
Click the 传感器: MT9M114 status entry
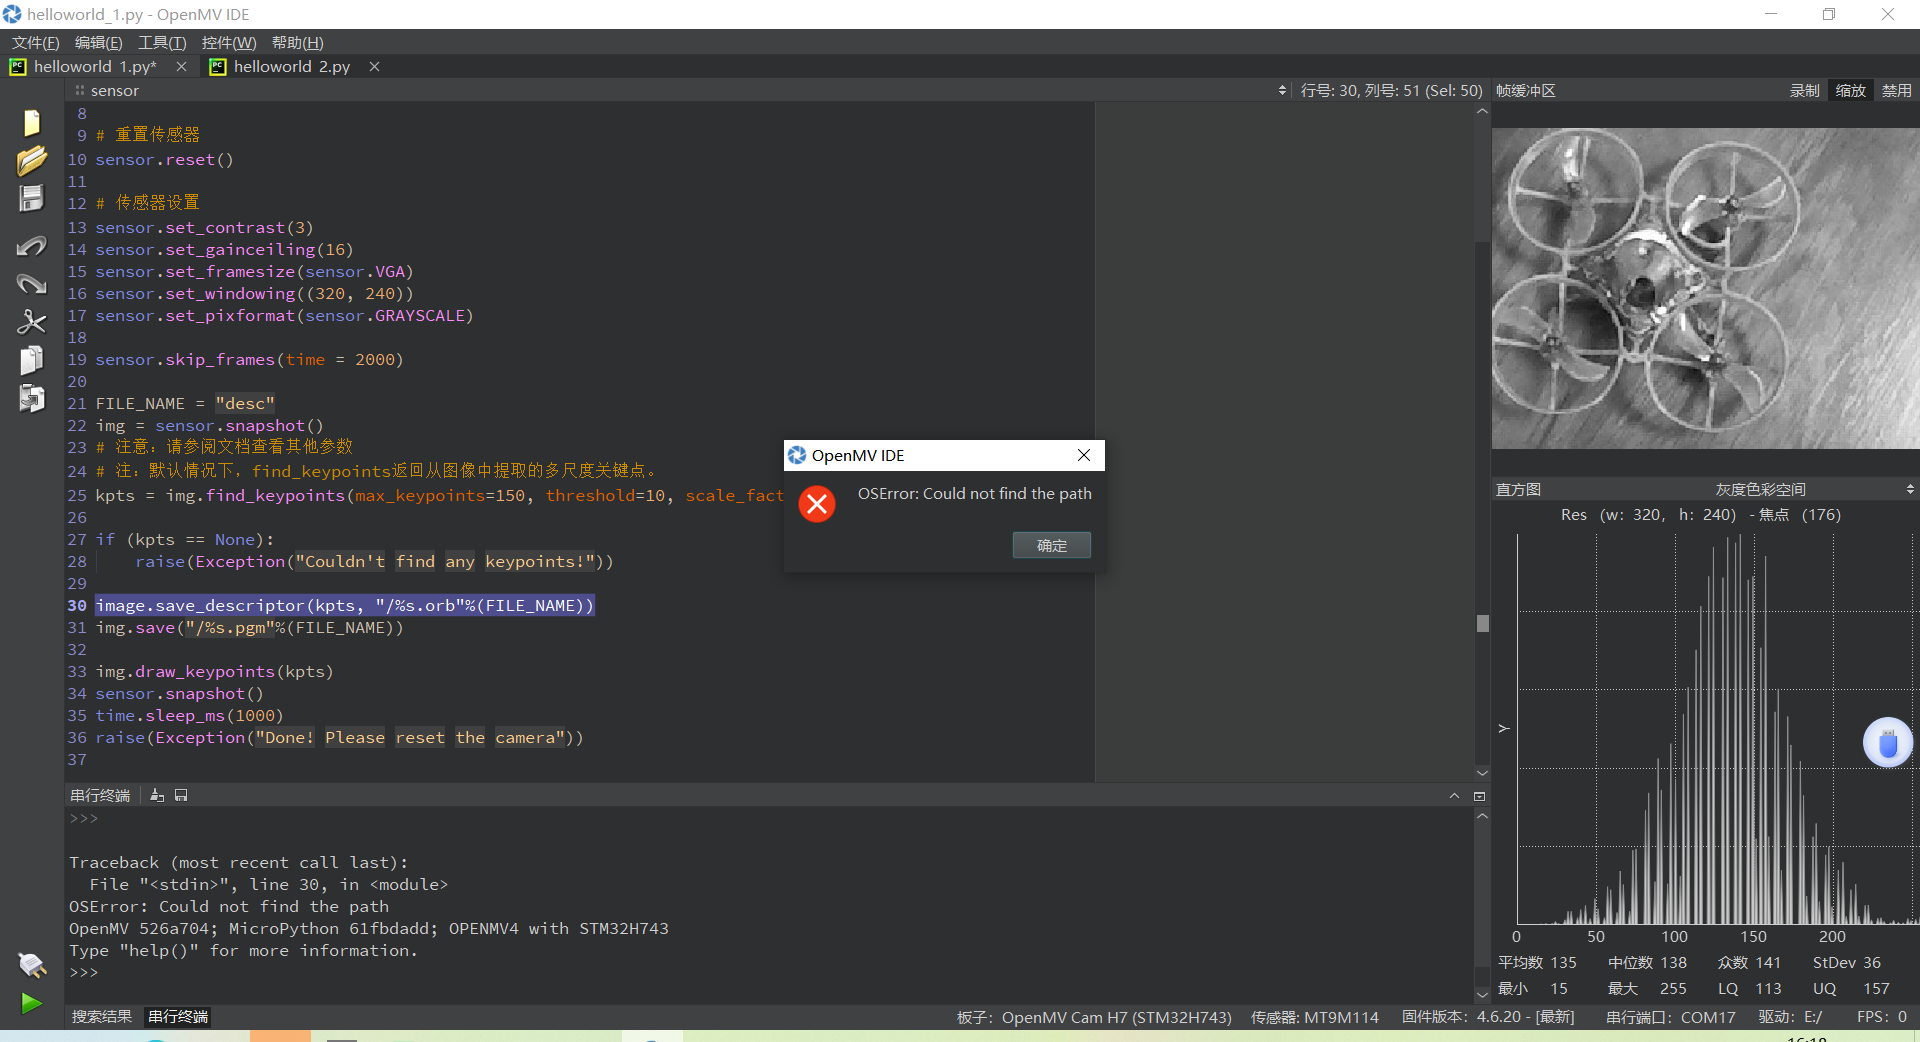tap(1314, 1017)
